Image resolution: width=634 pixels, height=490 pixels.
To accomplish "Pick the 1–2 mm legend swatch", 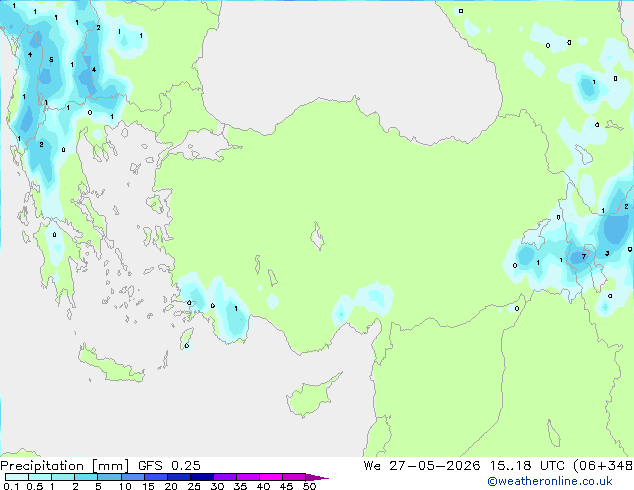I will click(x=63, y=477).
